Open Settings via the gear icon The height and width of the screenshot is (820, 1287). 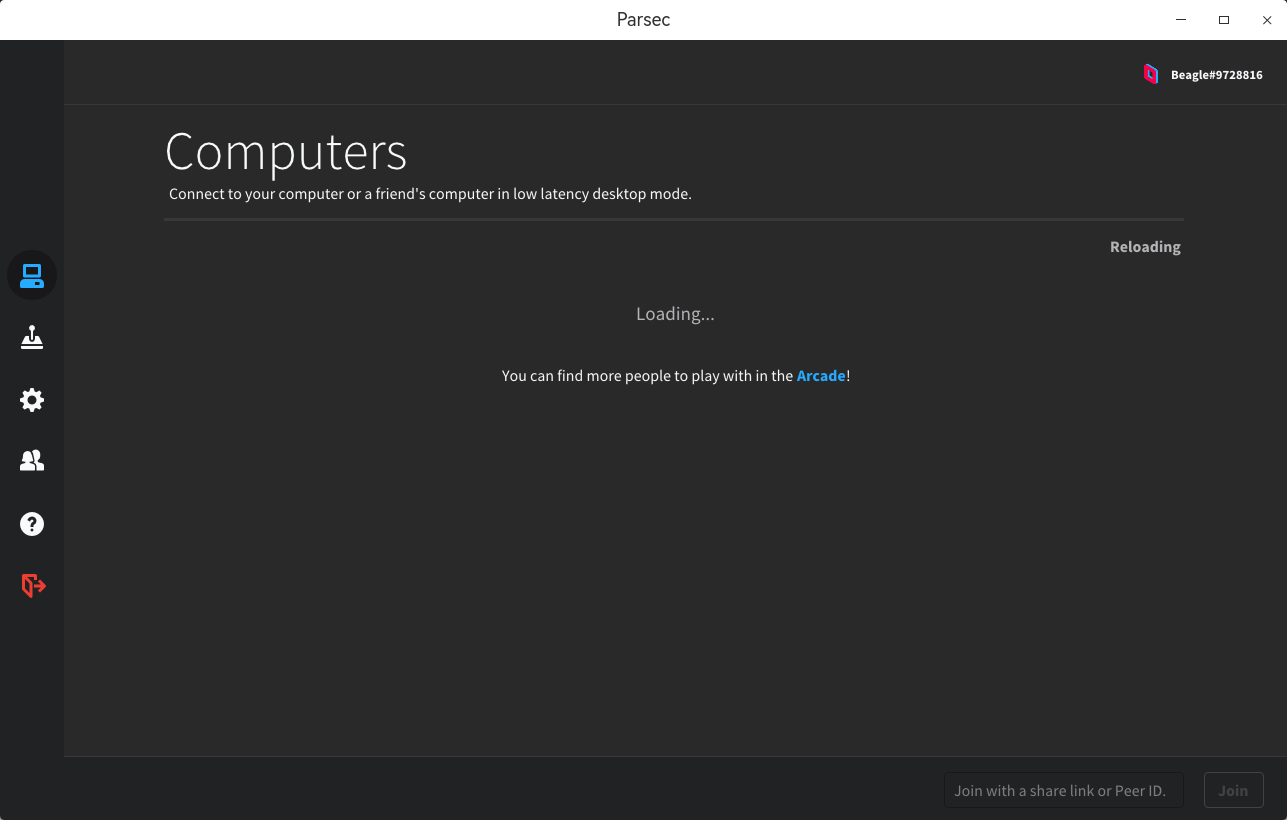[x=32, y=400]
